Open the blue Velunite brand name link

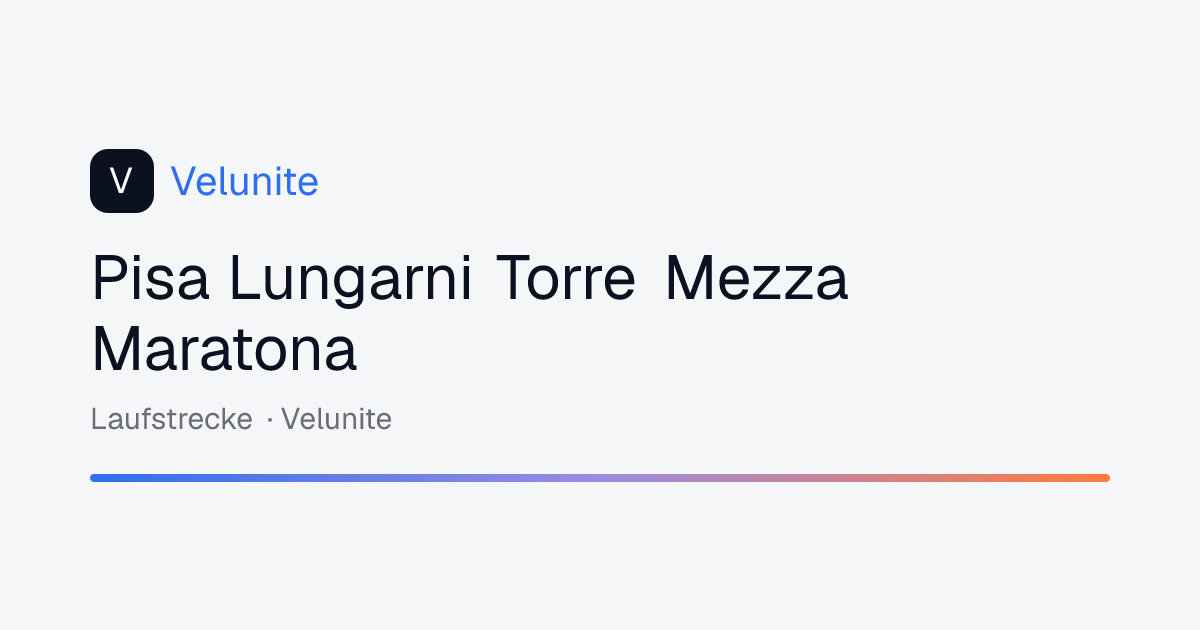[x=245, y=182]
